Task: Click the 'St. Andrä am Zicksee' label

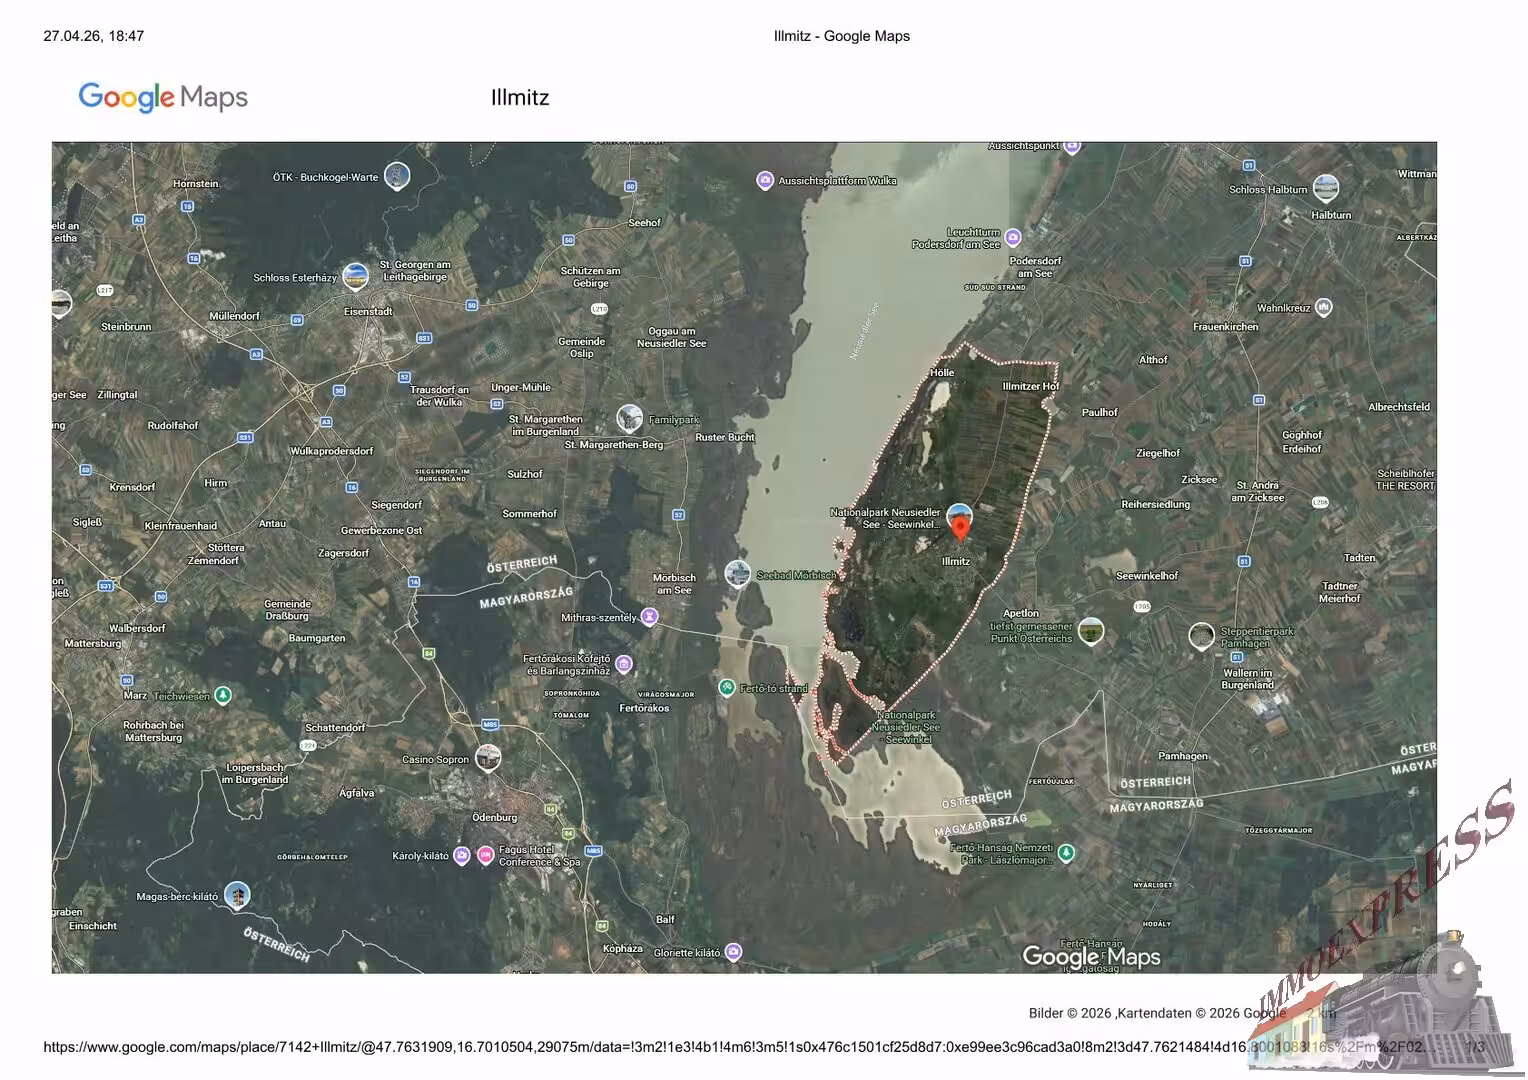Action: coord(1258,491)
